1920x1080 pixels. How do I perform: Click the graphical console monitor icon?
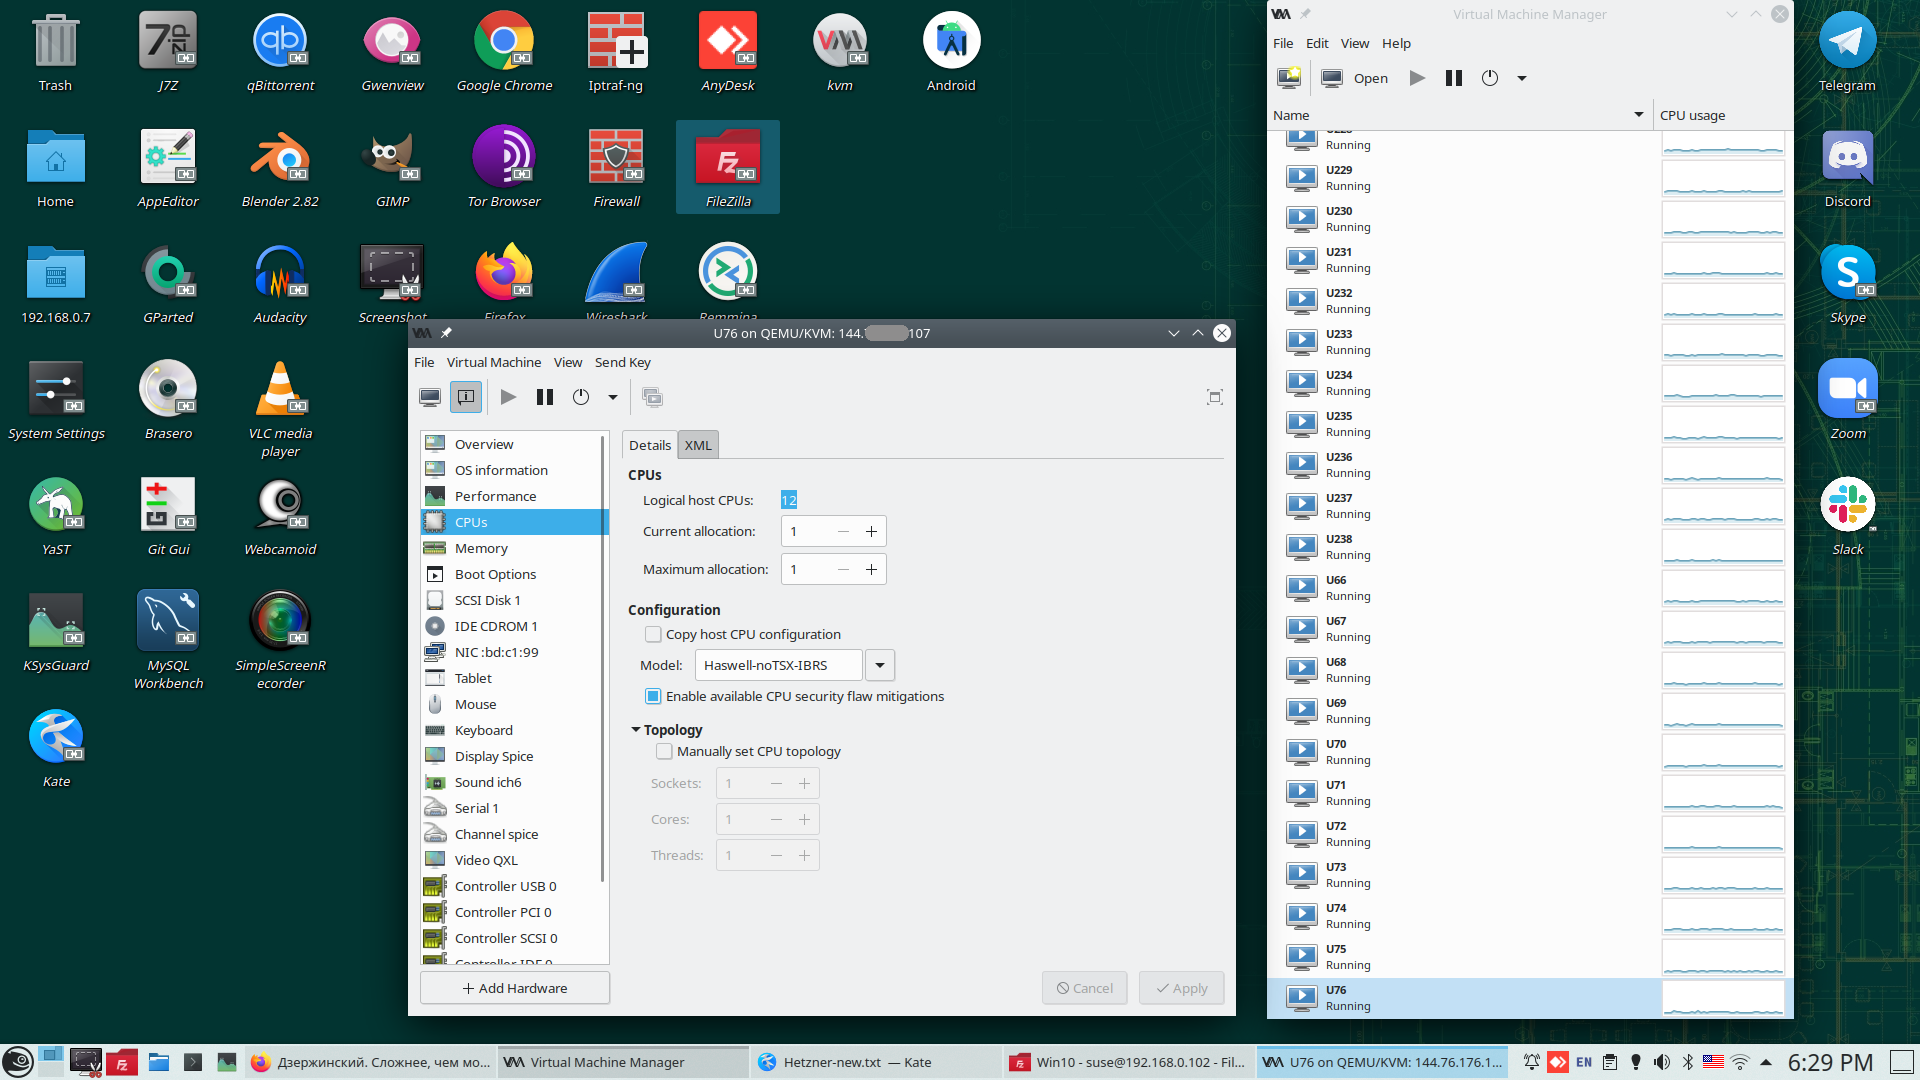coord(430,397)
